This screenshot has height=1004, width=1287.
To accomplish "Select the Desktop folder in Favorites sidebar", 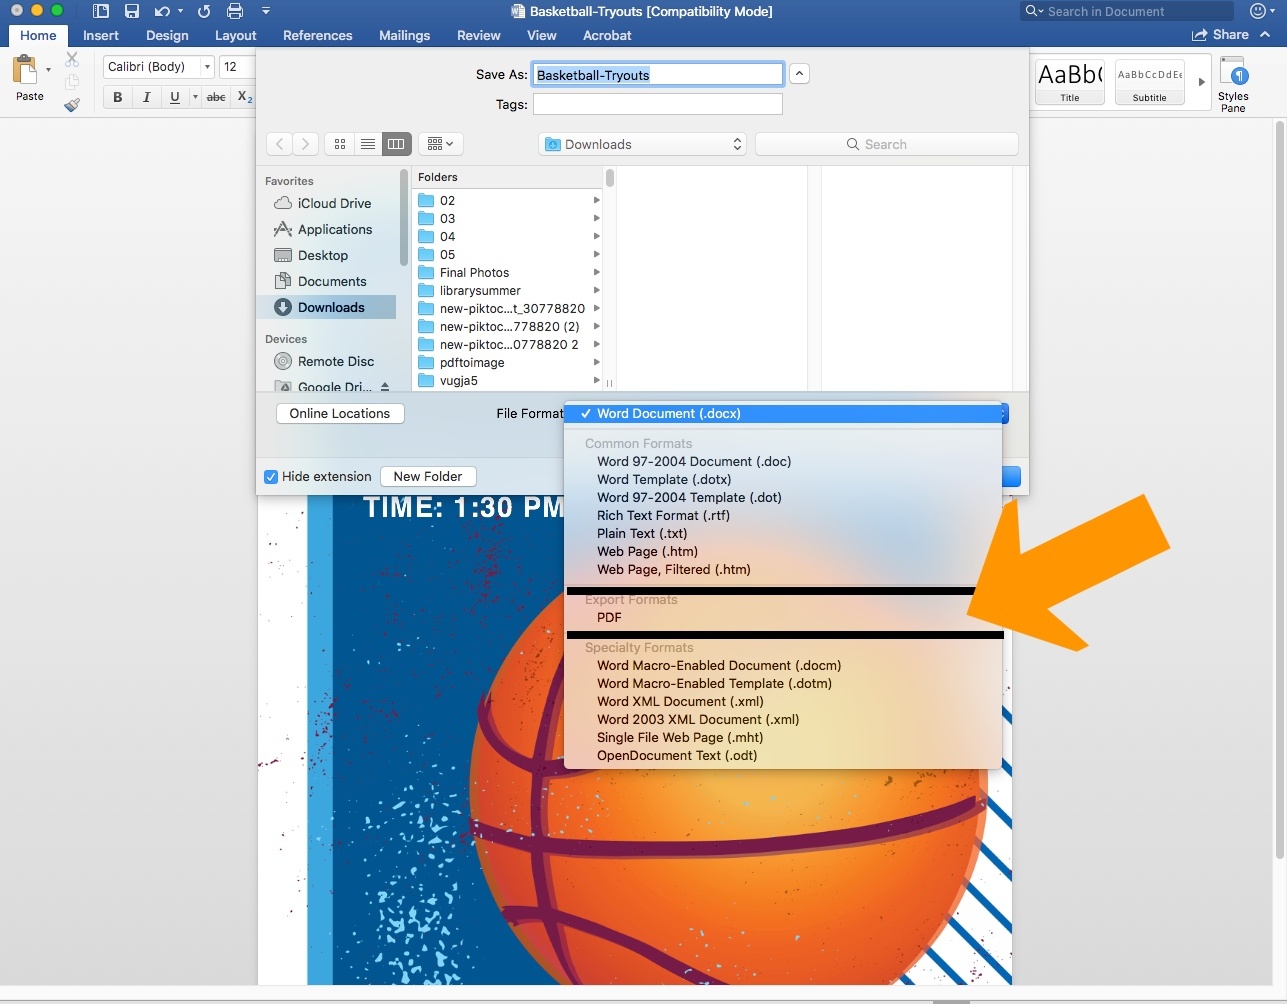I will pyautogui.click(x=322, y=256).
